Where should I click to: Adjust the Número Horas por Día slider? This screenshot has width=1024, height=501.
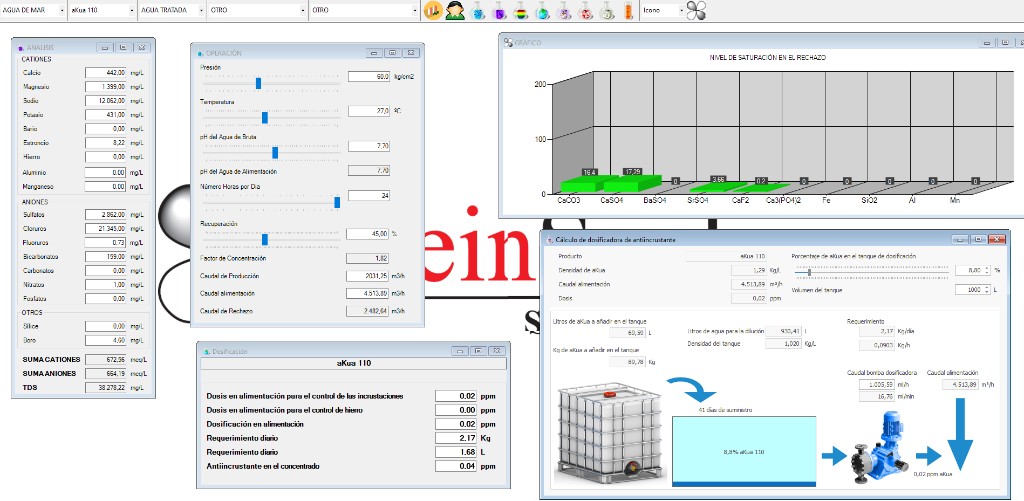tap(337, 202)
